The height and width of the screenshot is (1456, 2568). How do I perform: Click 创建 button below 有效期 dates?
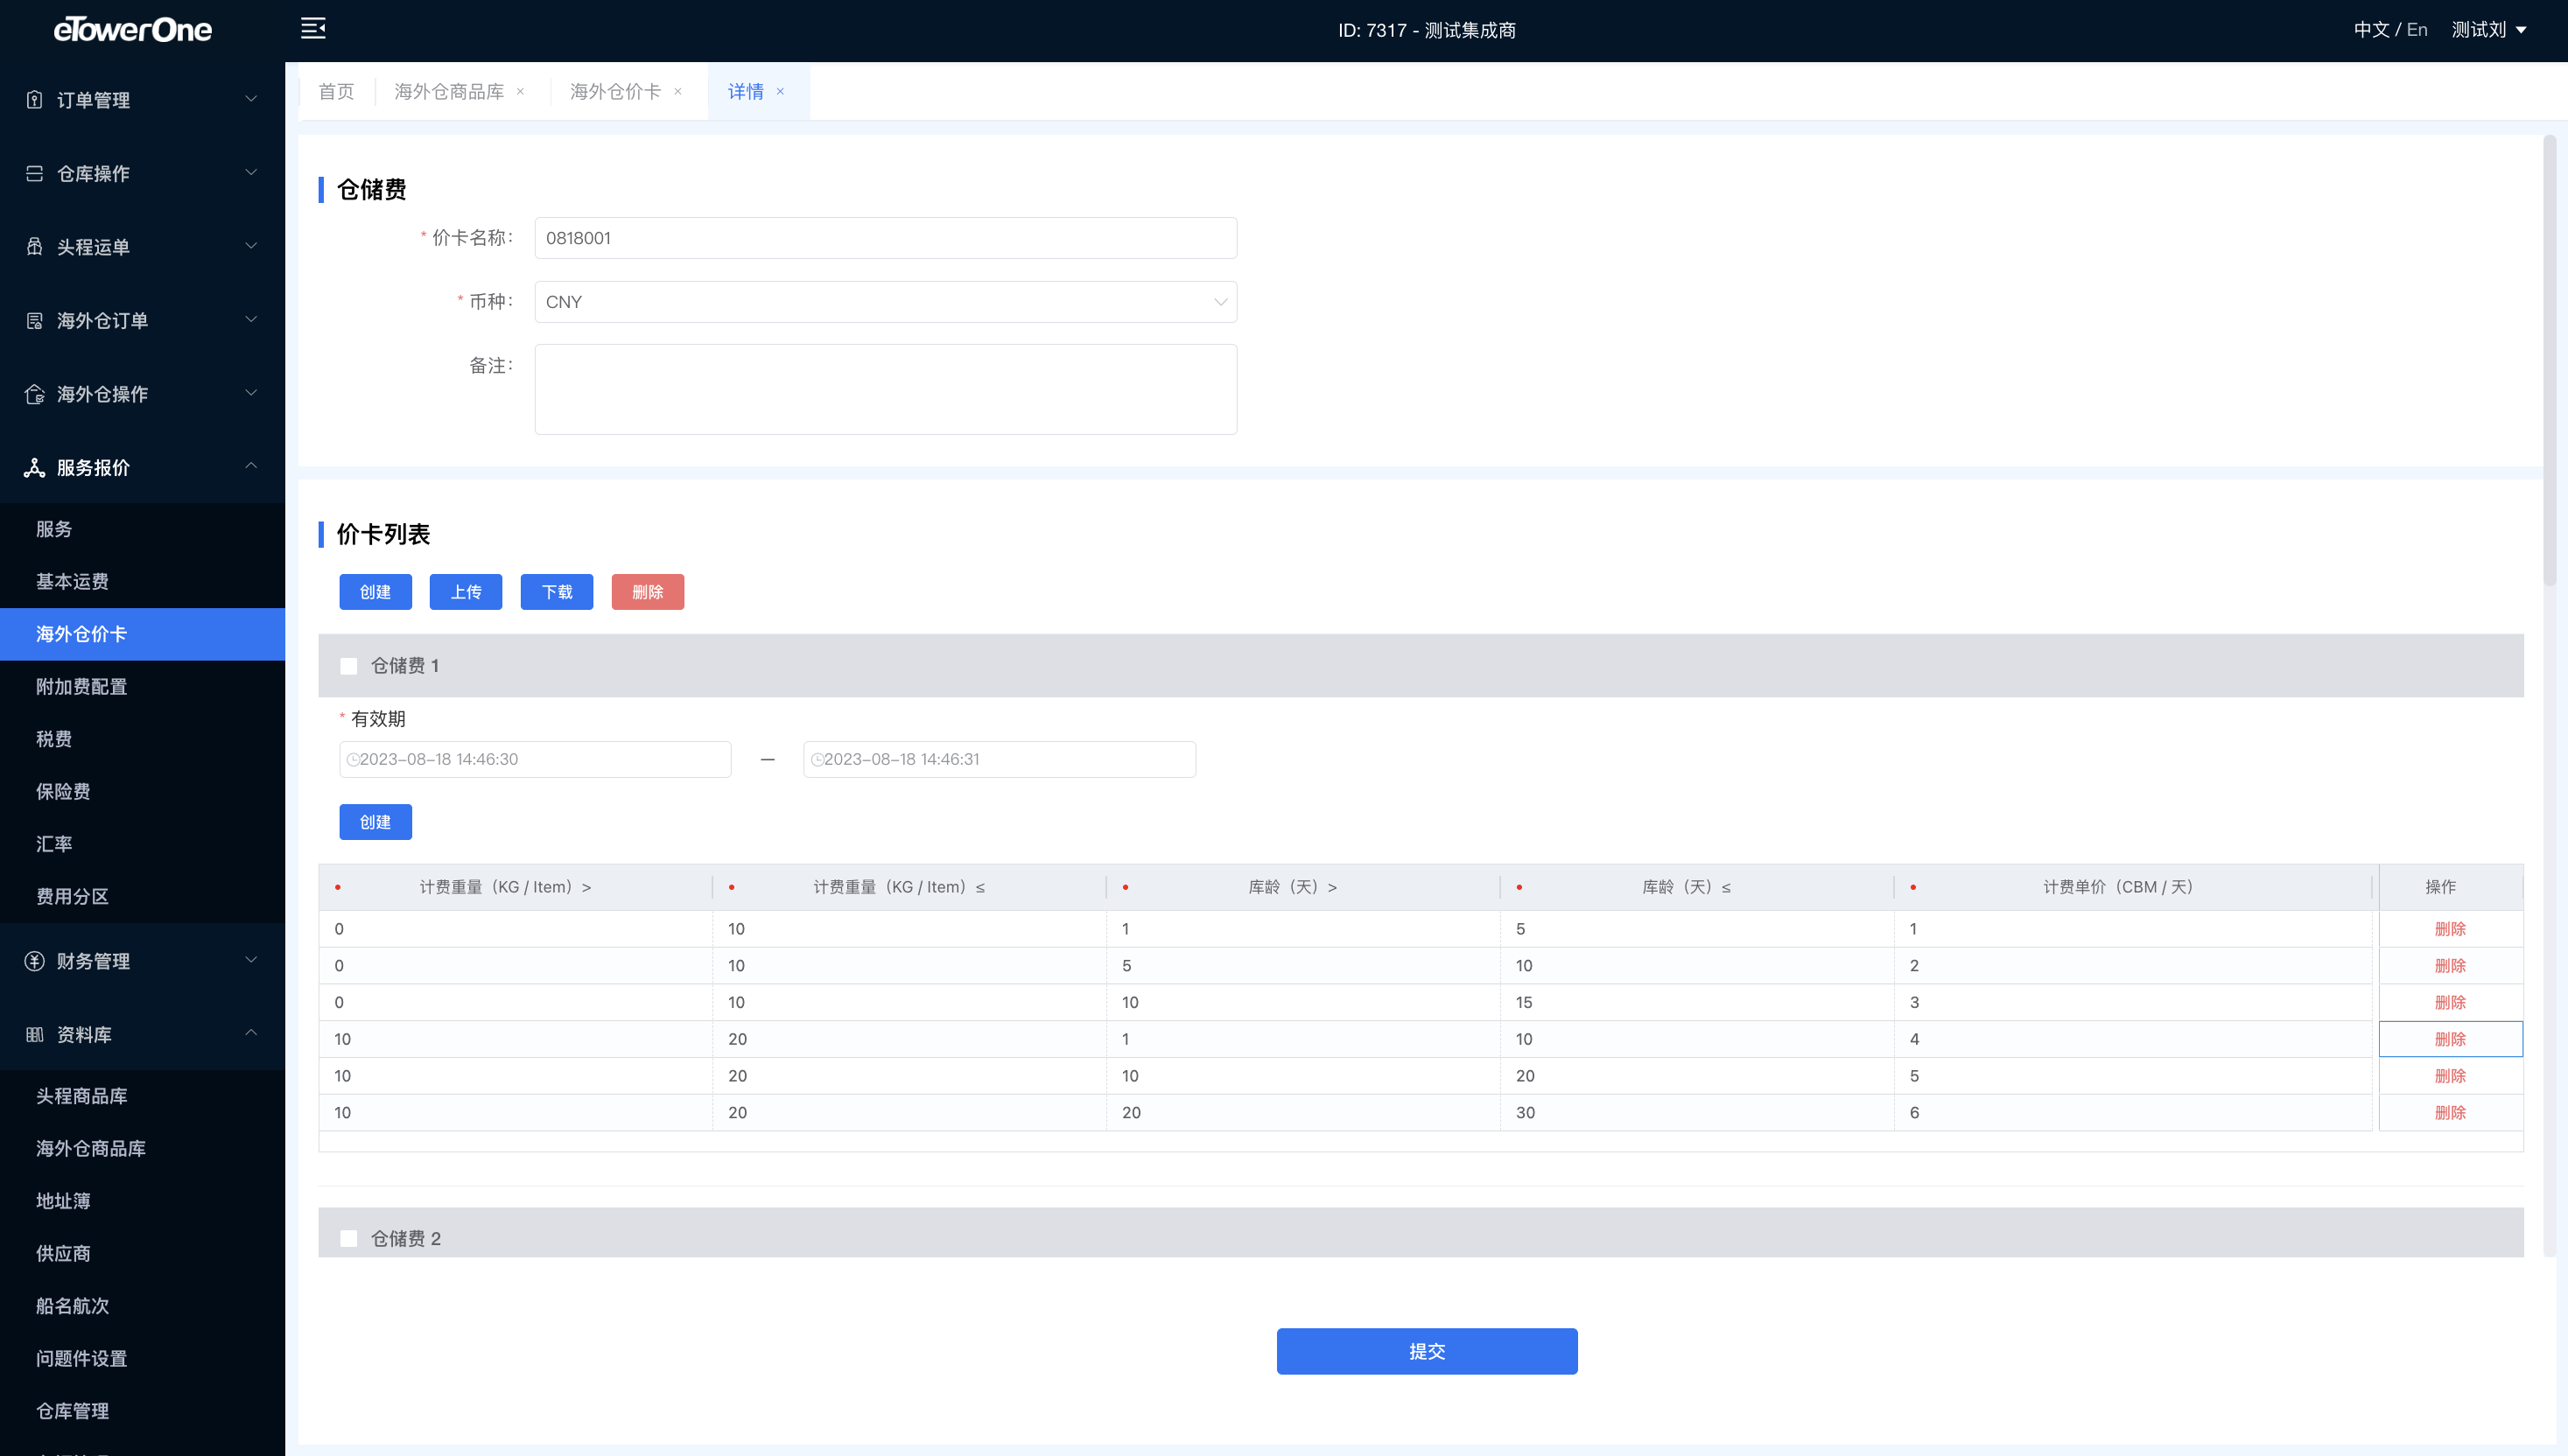[x=375, y=822]
